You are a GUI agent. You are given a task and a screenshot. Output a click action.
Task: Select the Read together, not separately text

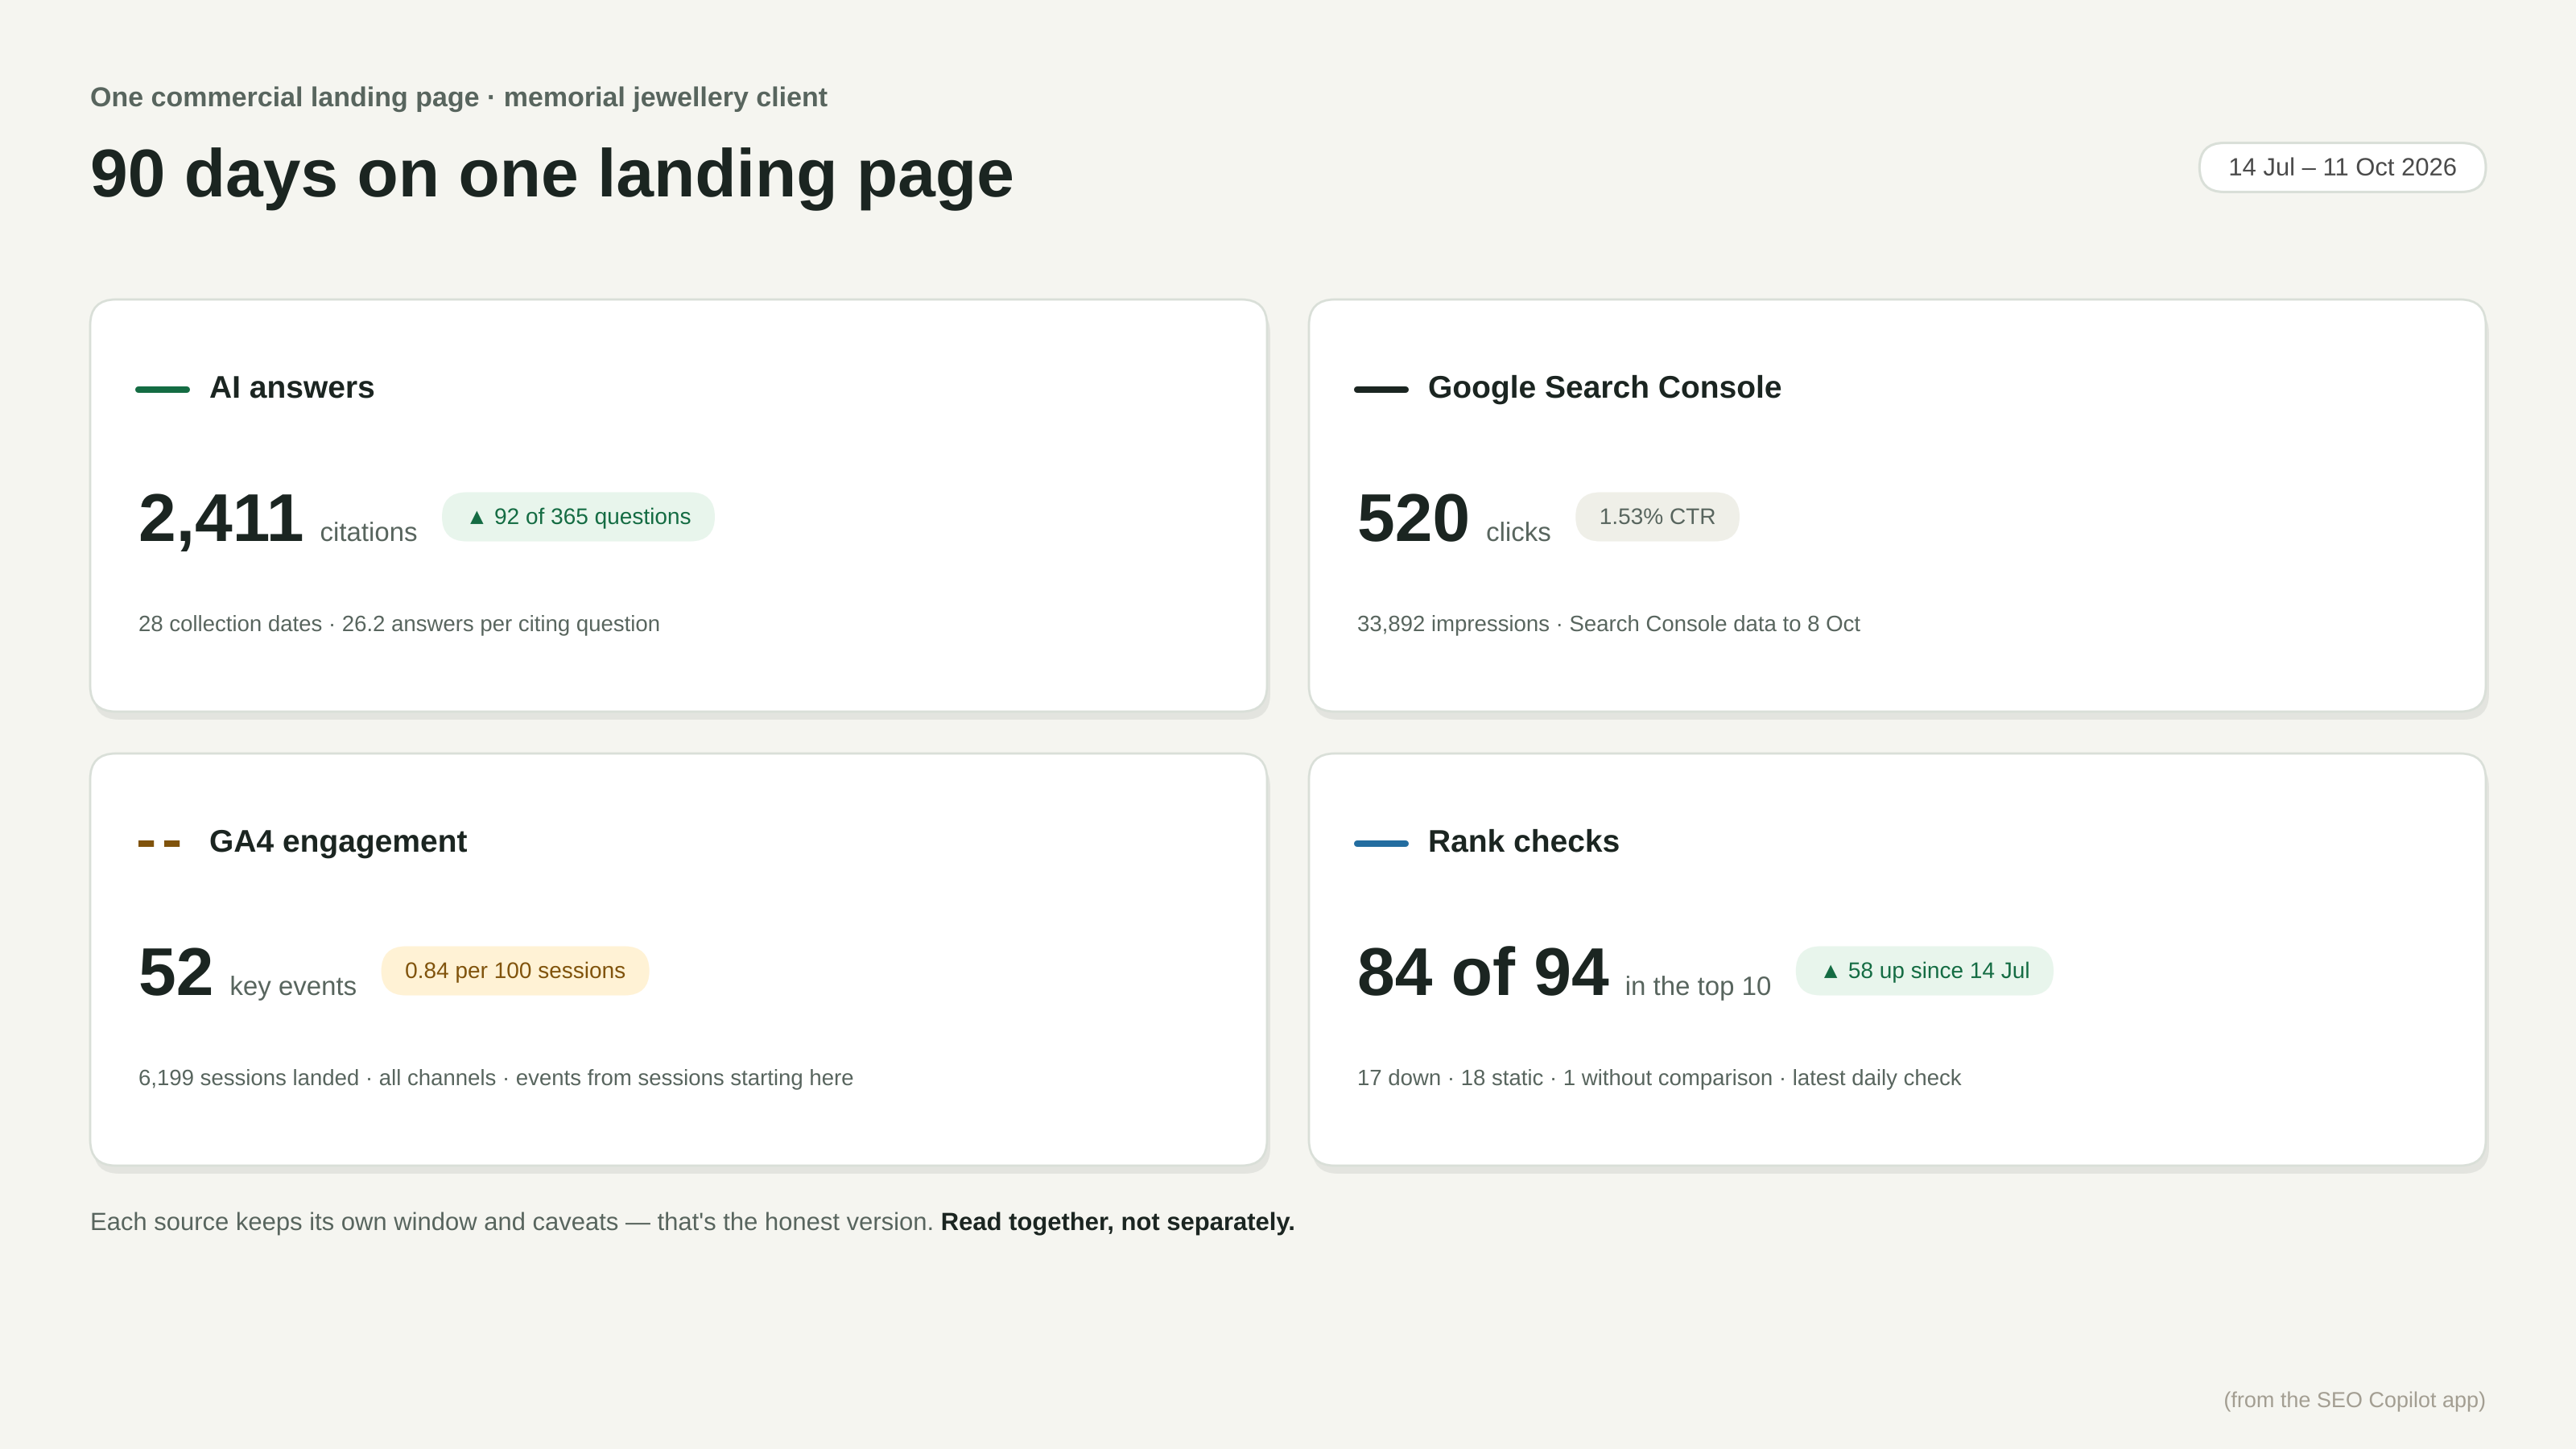[1117, 1222]
